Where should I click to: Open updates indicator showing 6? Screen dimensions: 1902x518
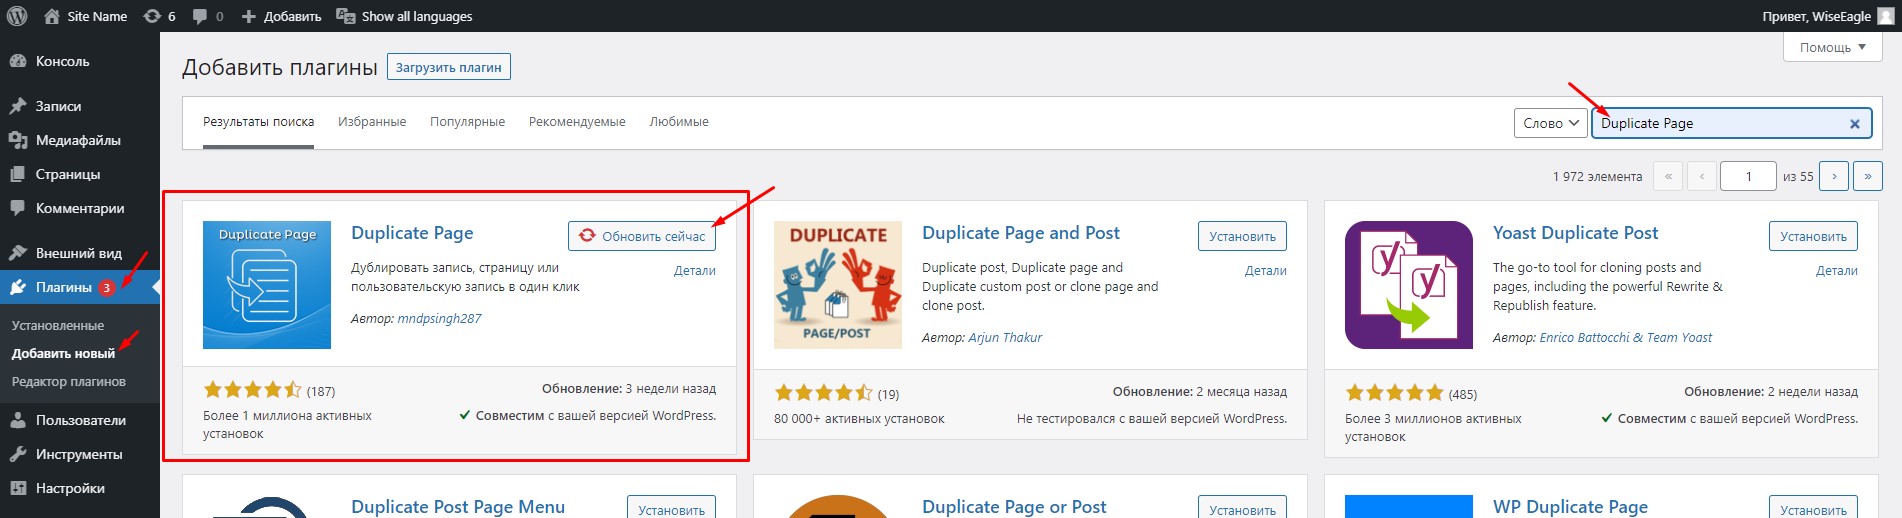click(159, 16)
